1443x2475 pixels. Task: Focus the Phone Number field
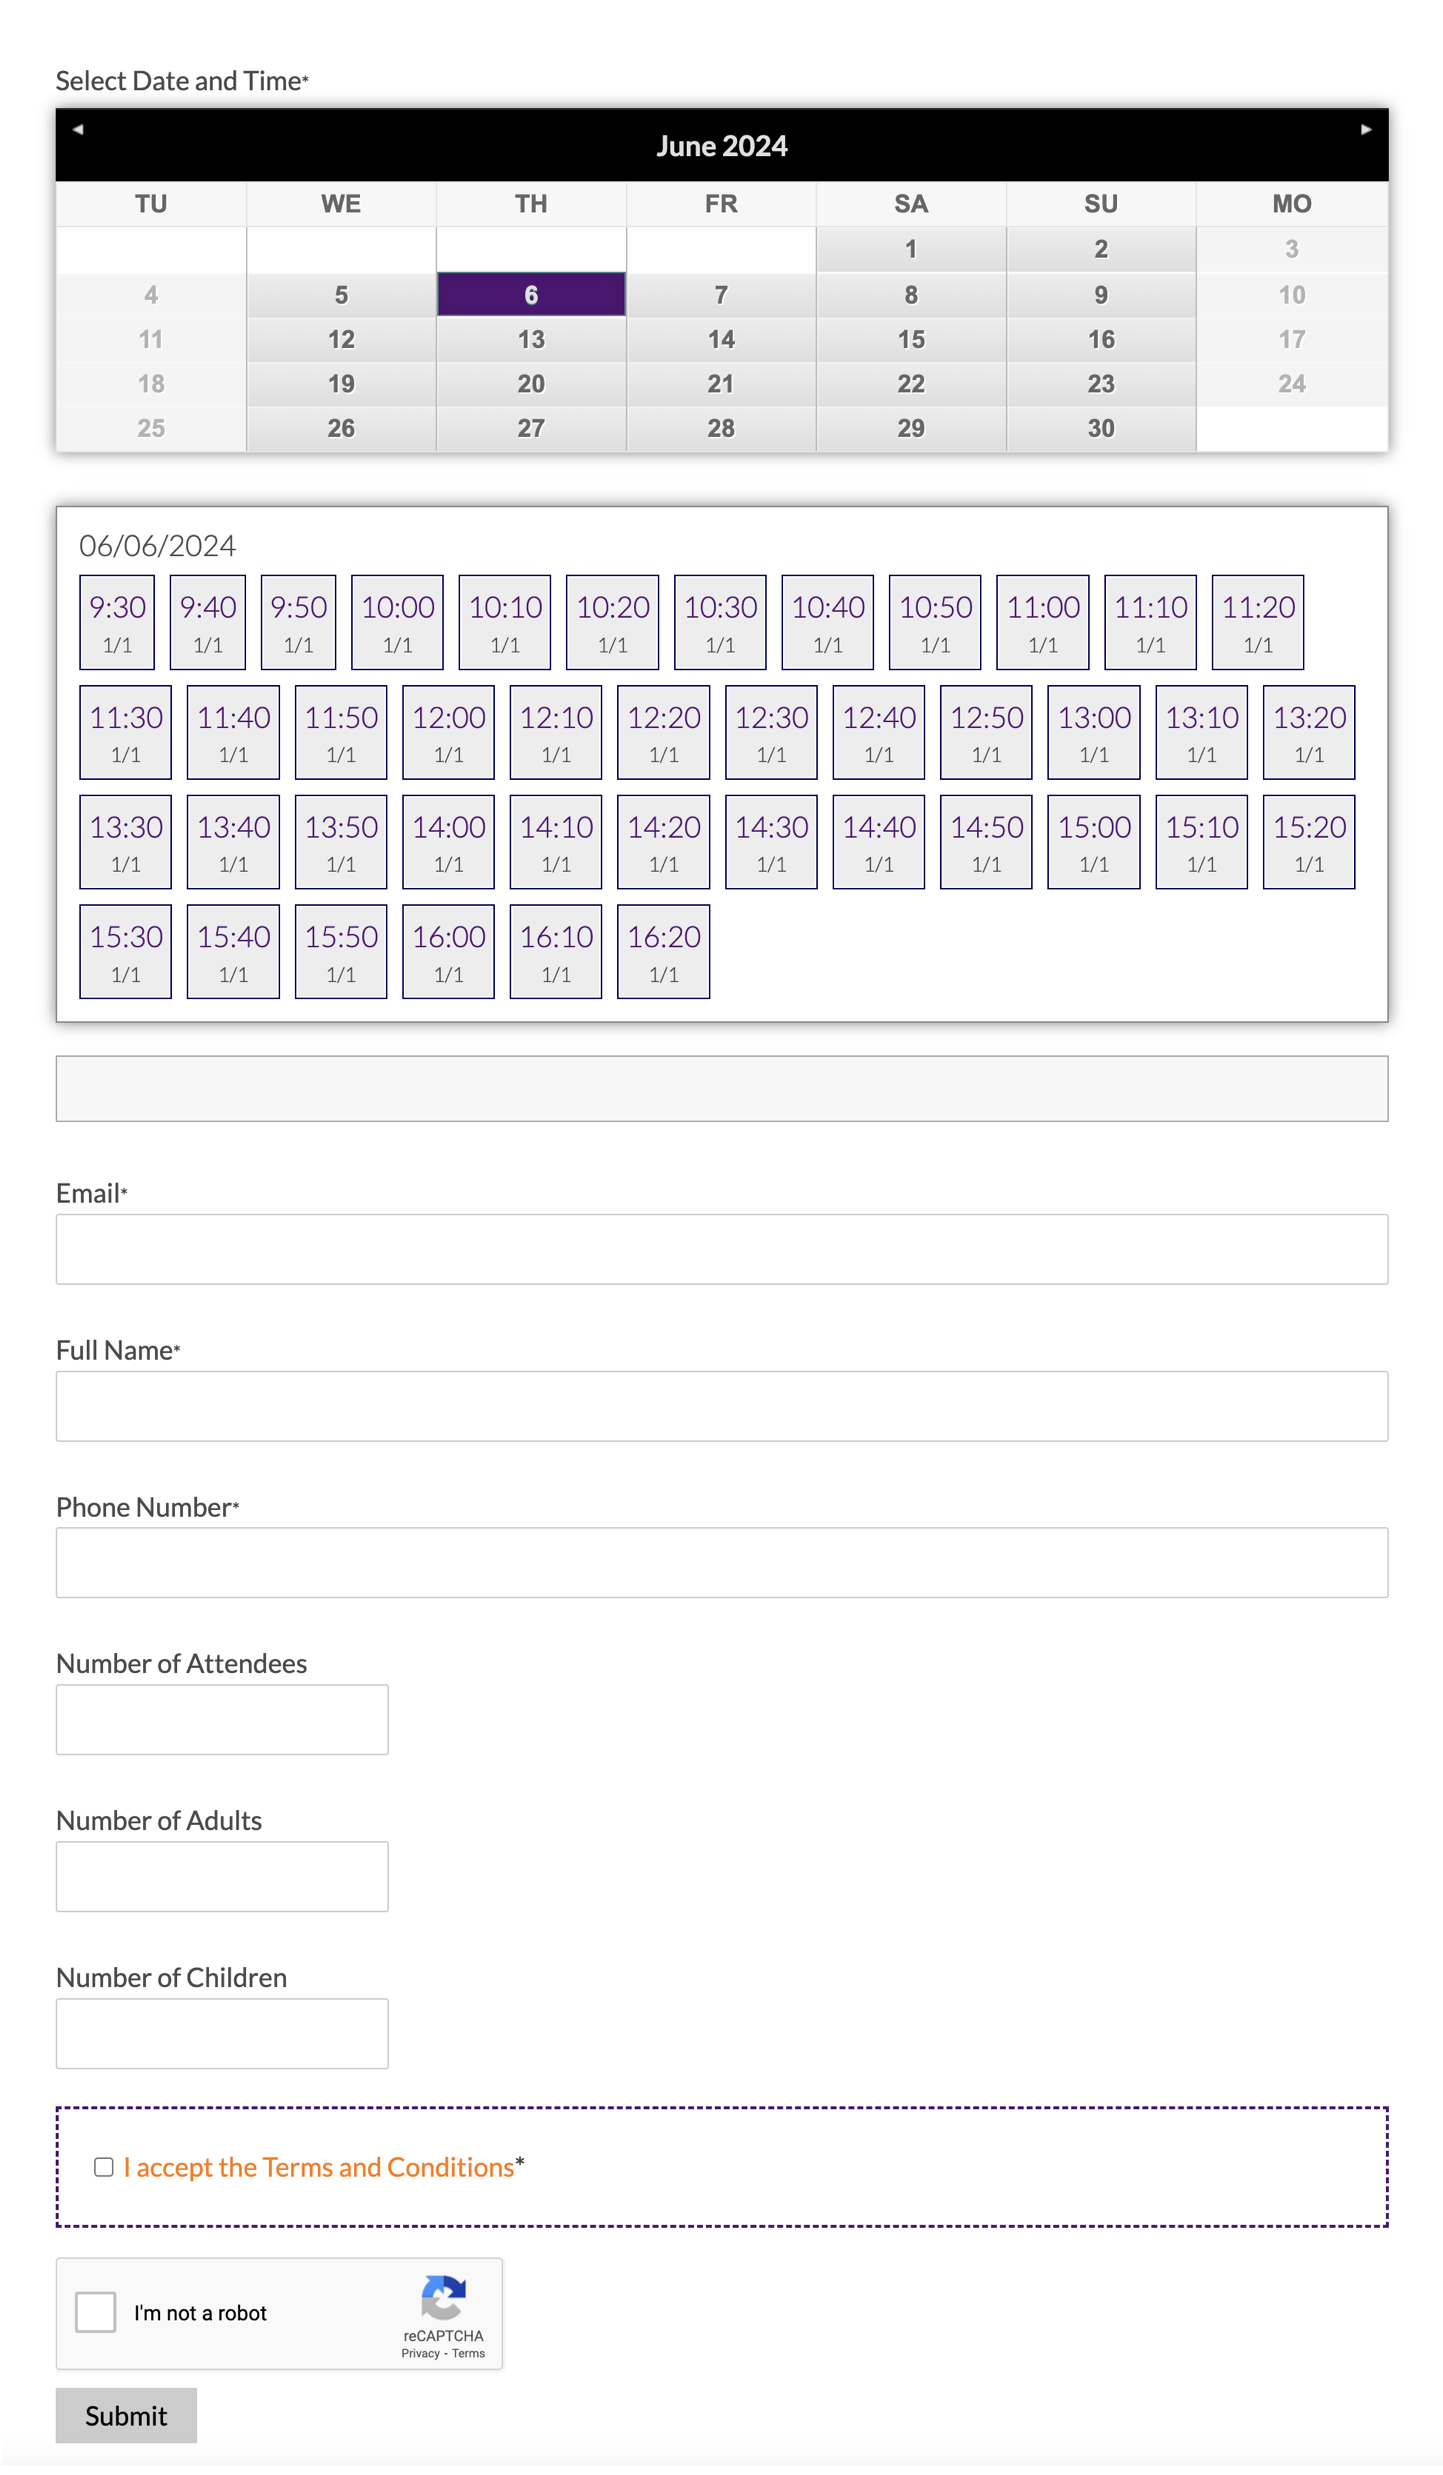721,1562
